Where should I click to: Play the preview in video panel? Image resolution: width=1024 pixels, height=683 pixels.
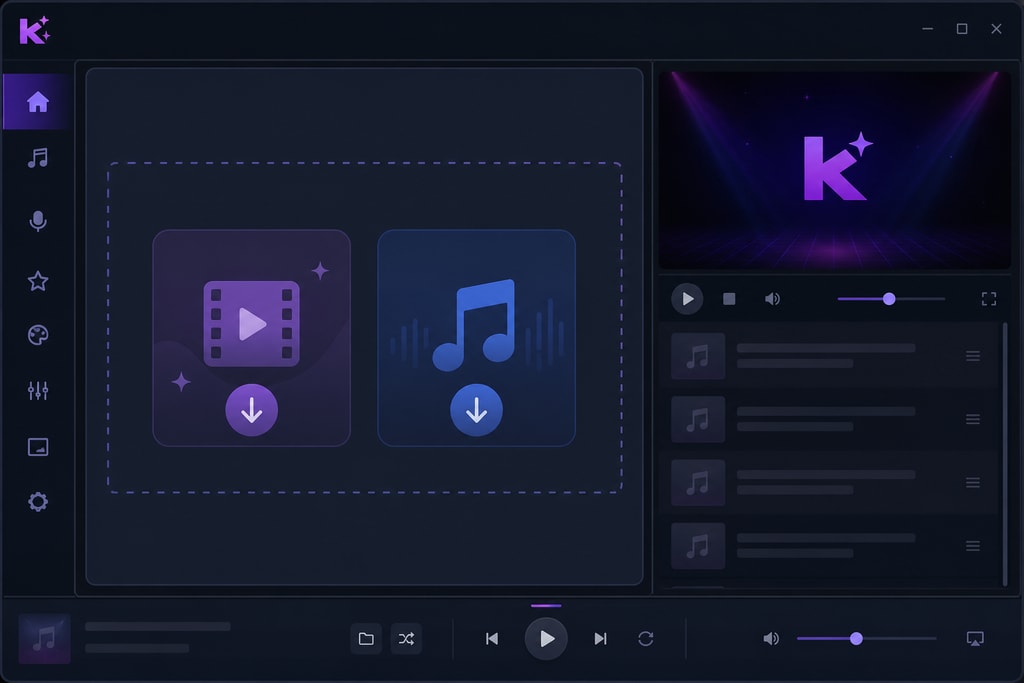point(687,299)
